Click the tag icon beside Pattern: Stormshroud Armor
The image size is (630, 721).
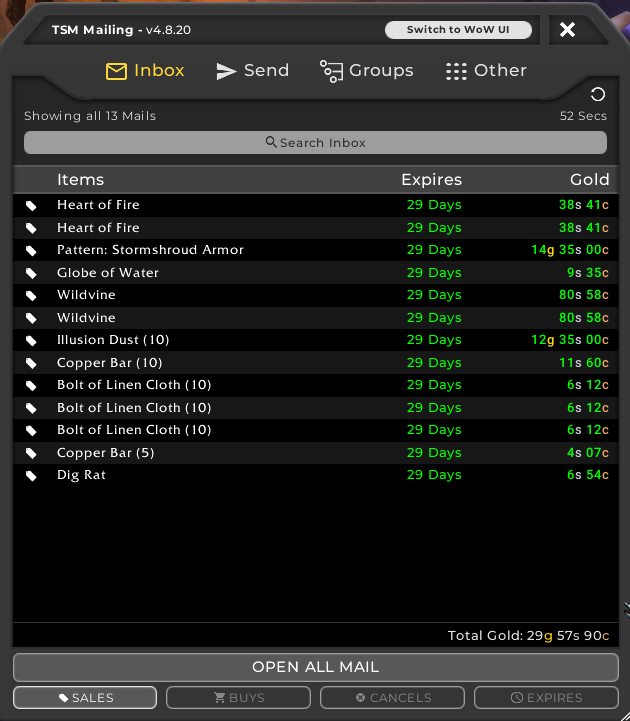point(31,250)
